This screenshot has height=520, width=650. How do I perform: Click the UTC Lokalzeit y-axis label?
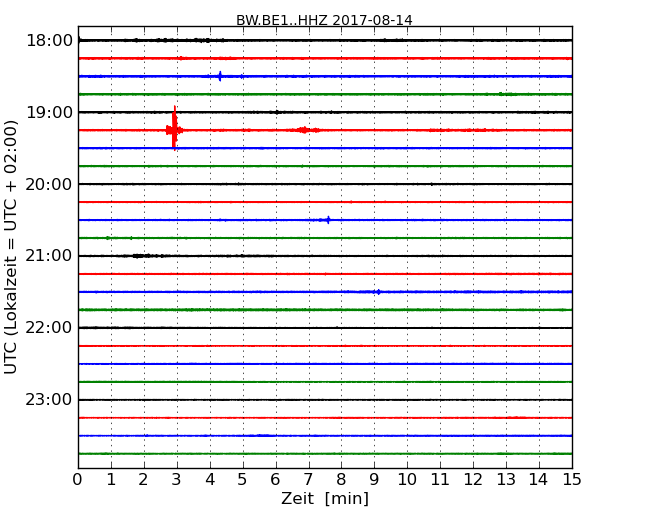point(11,247)
